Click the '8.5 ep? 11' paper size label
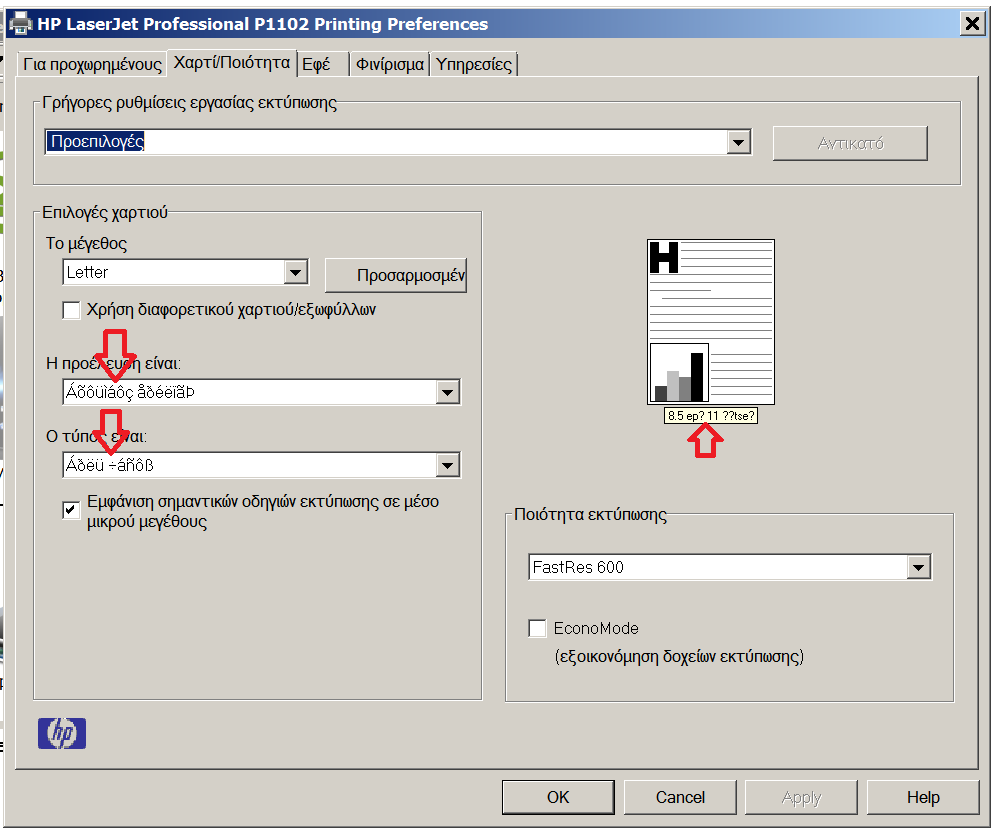The height and width of the screenshot is (835, 991). coord(709,415)
